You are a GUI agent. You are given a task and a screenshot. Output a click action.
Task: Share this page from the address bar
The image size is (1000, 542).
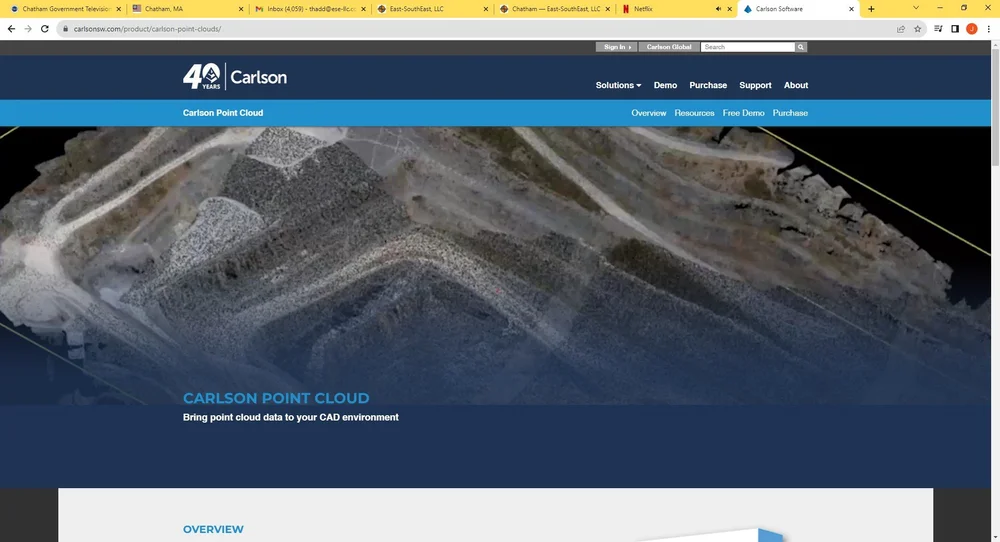[901, 29]
